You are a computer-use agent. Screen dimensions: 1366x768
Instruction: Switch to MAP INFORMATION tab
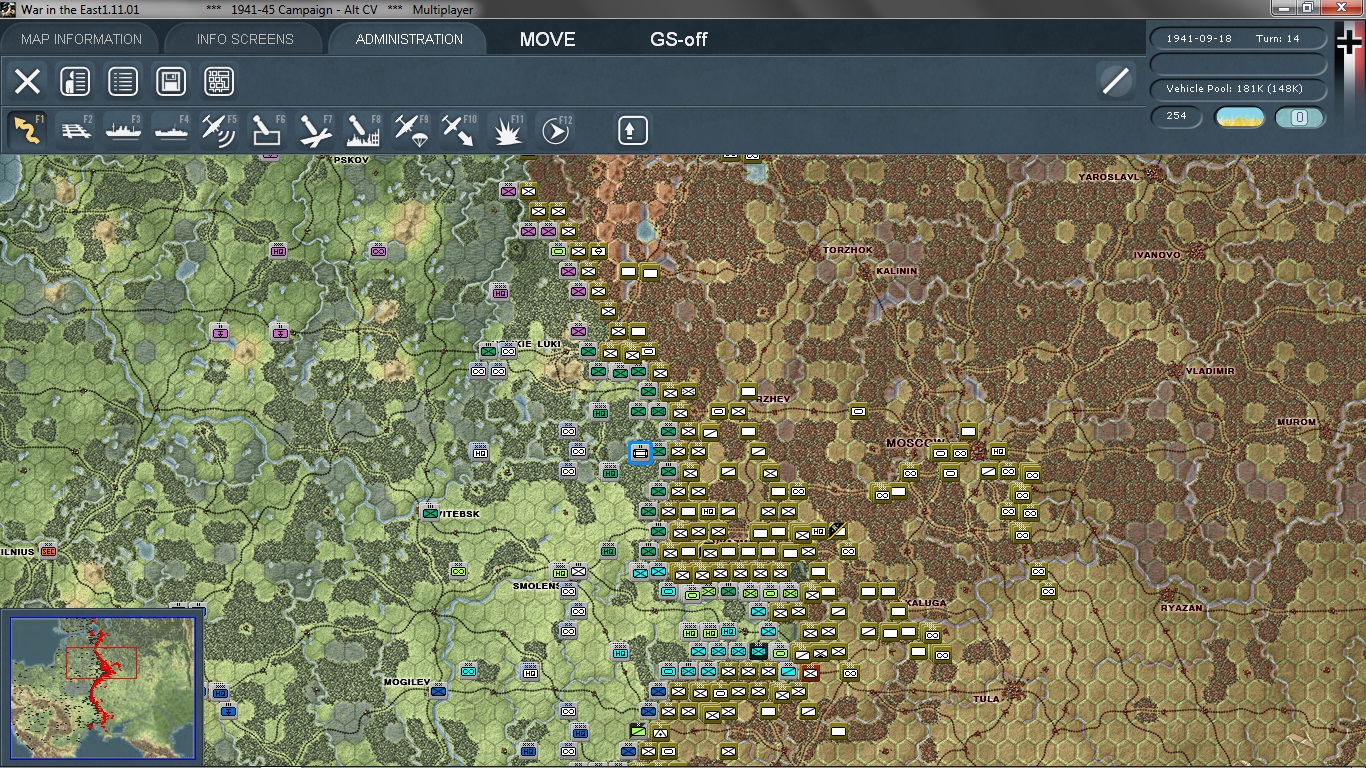pyautogui.click(x=82, y=39)
